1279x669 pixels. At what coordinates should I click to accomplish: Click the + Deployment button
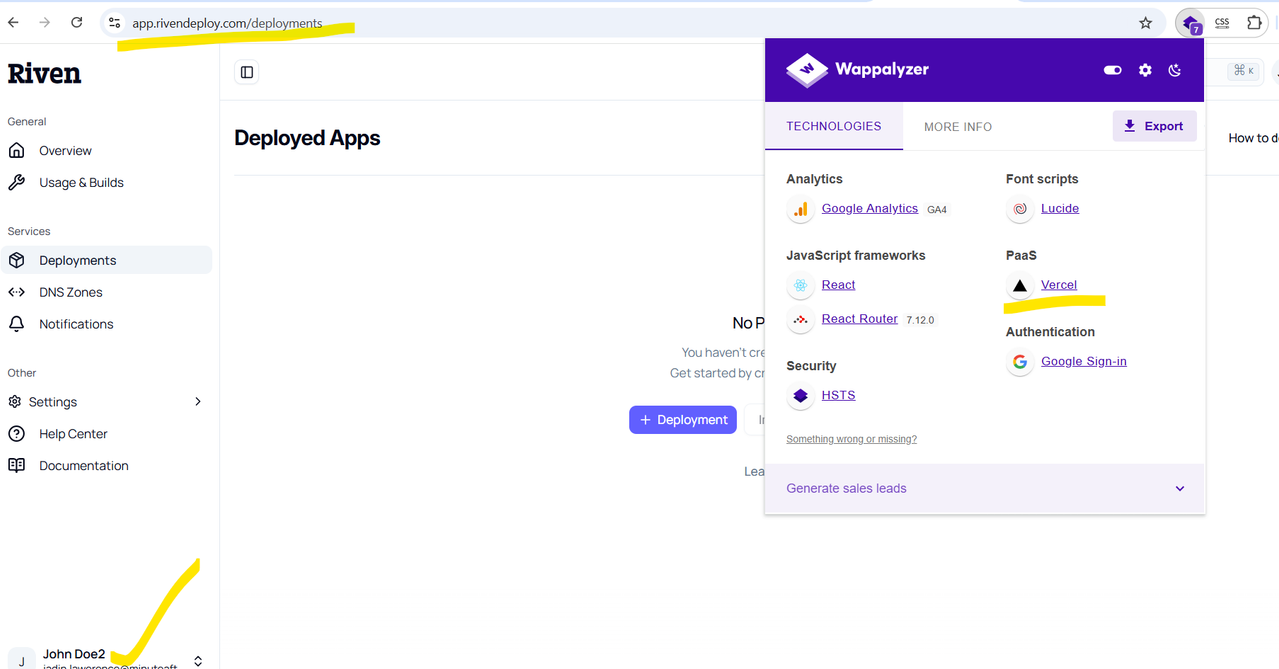point(683,420)
